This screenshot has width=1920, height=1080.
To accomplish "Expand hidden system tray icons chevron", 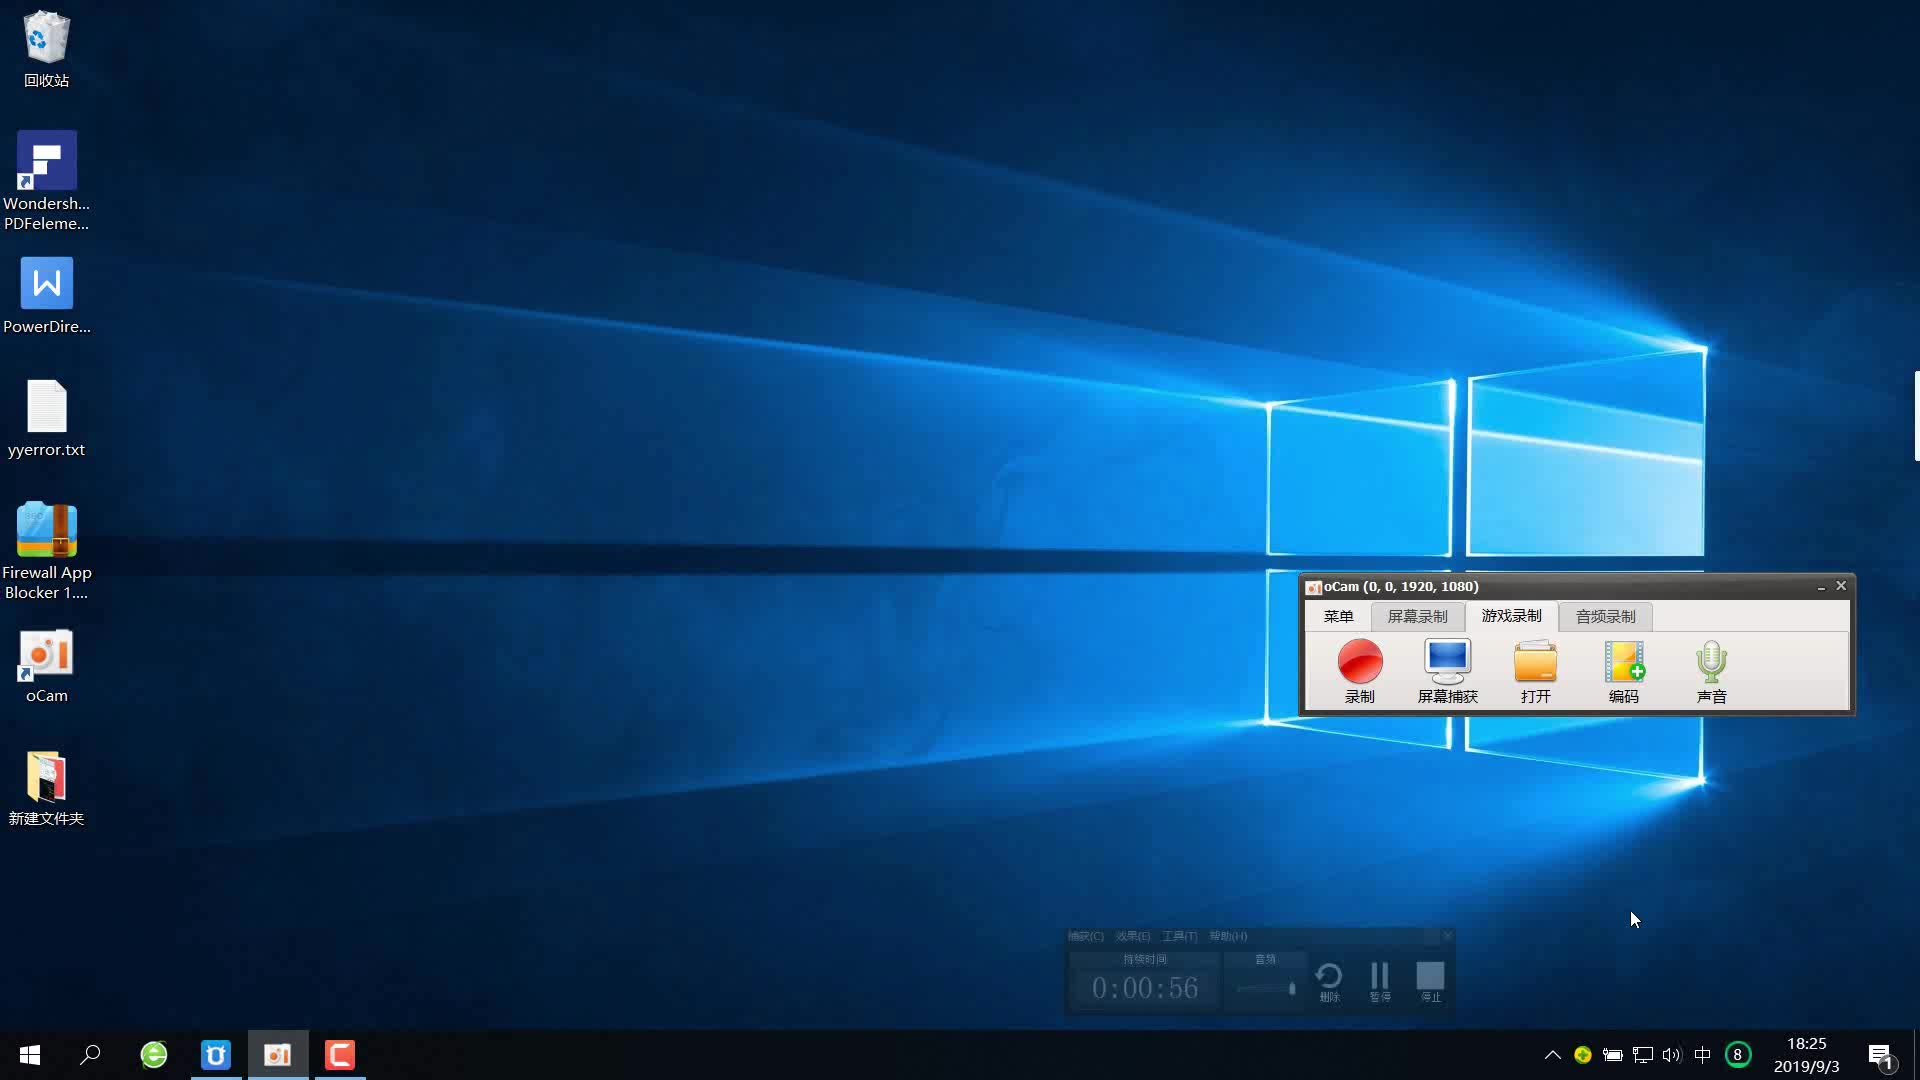I will tap(1552, 1054).
